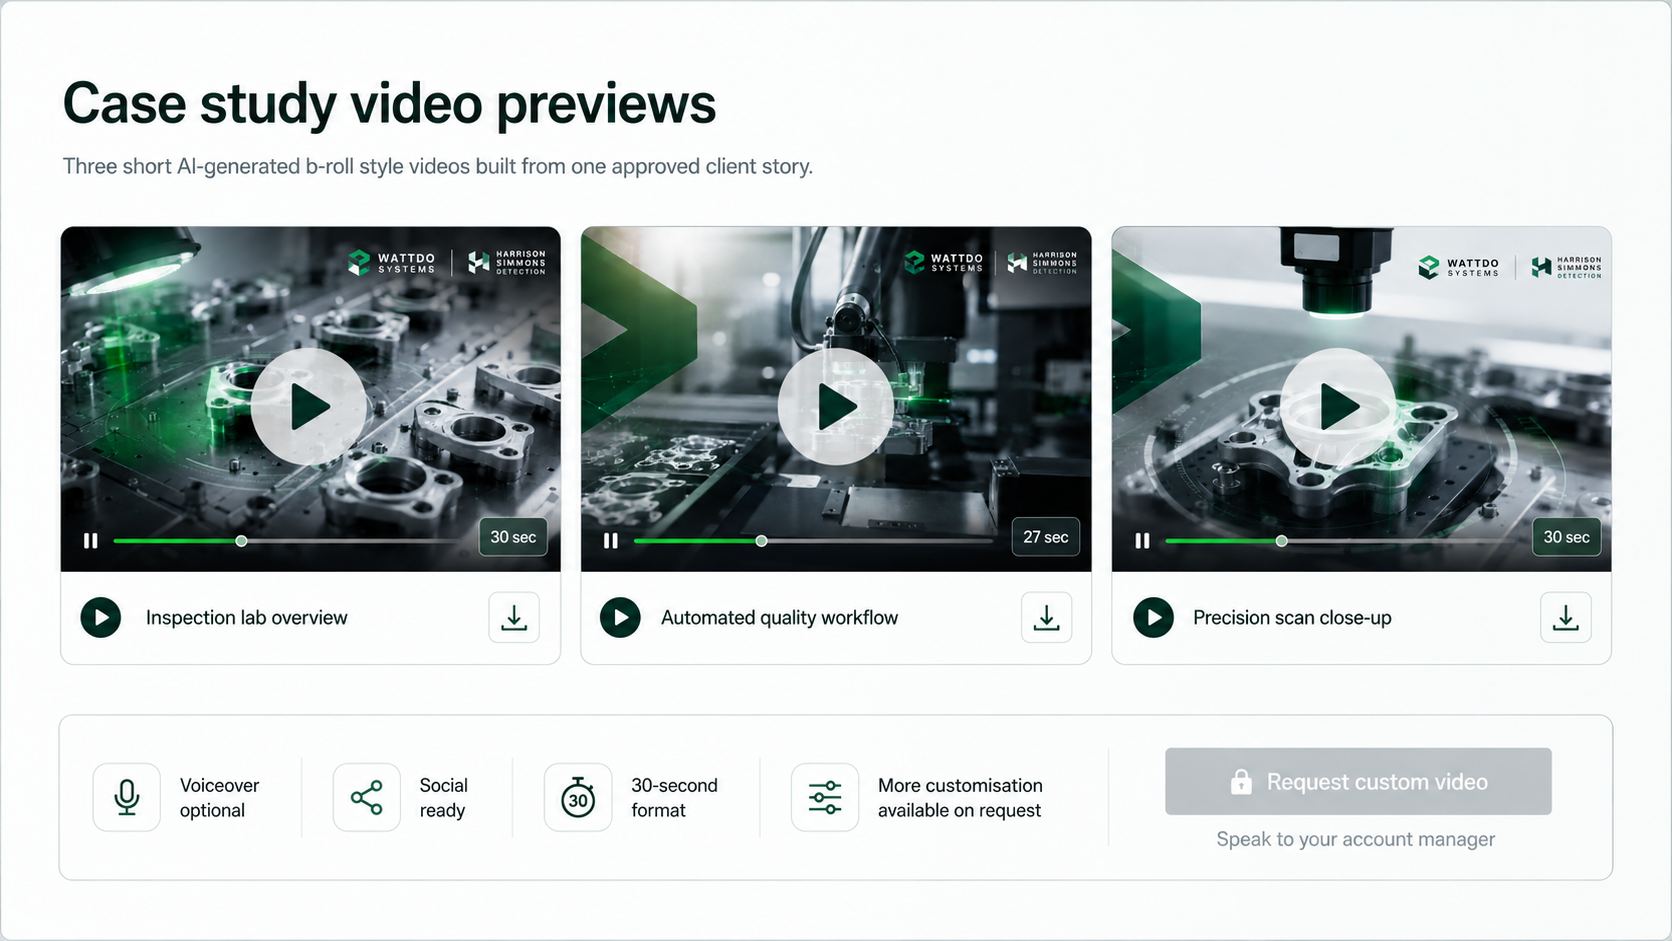Viewport: 1672px width, 941px height.
Task: Click the Voiceover optional microphone icon
Action: point(127,797)
